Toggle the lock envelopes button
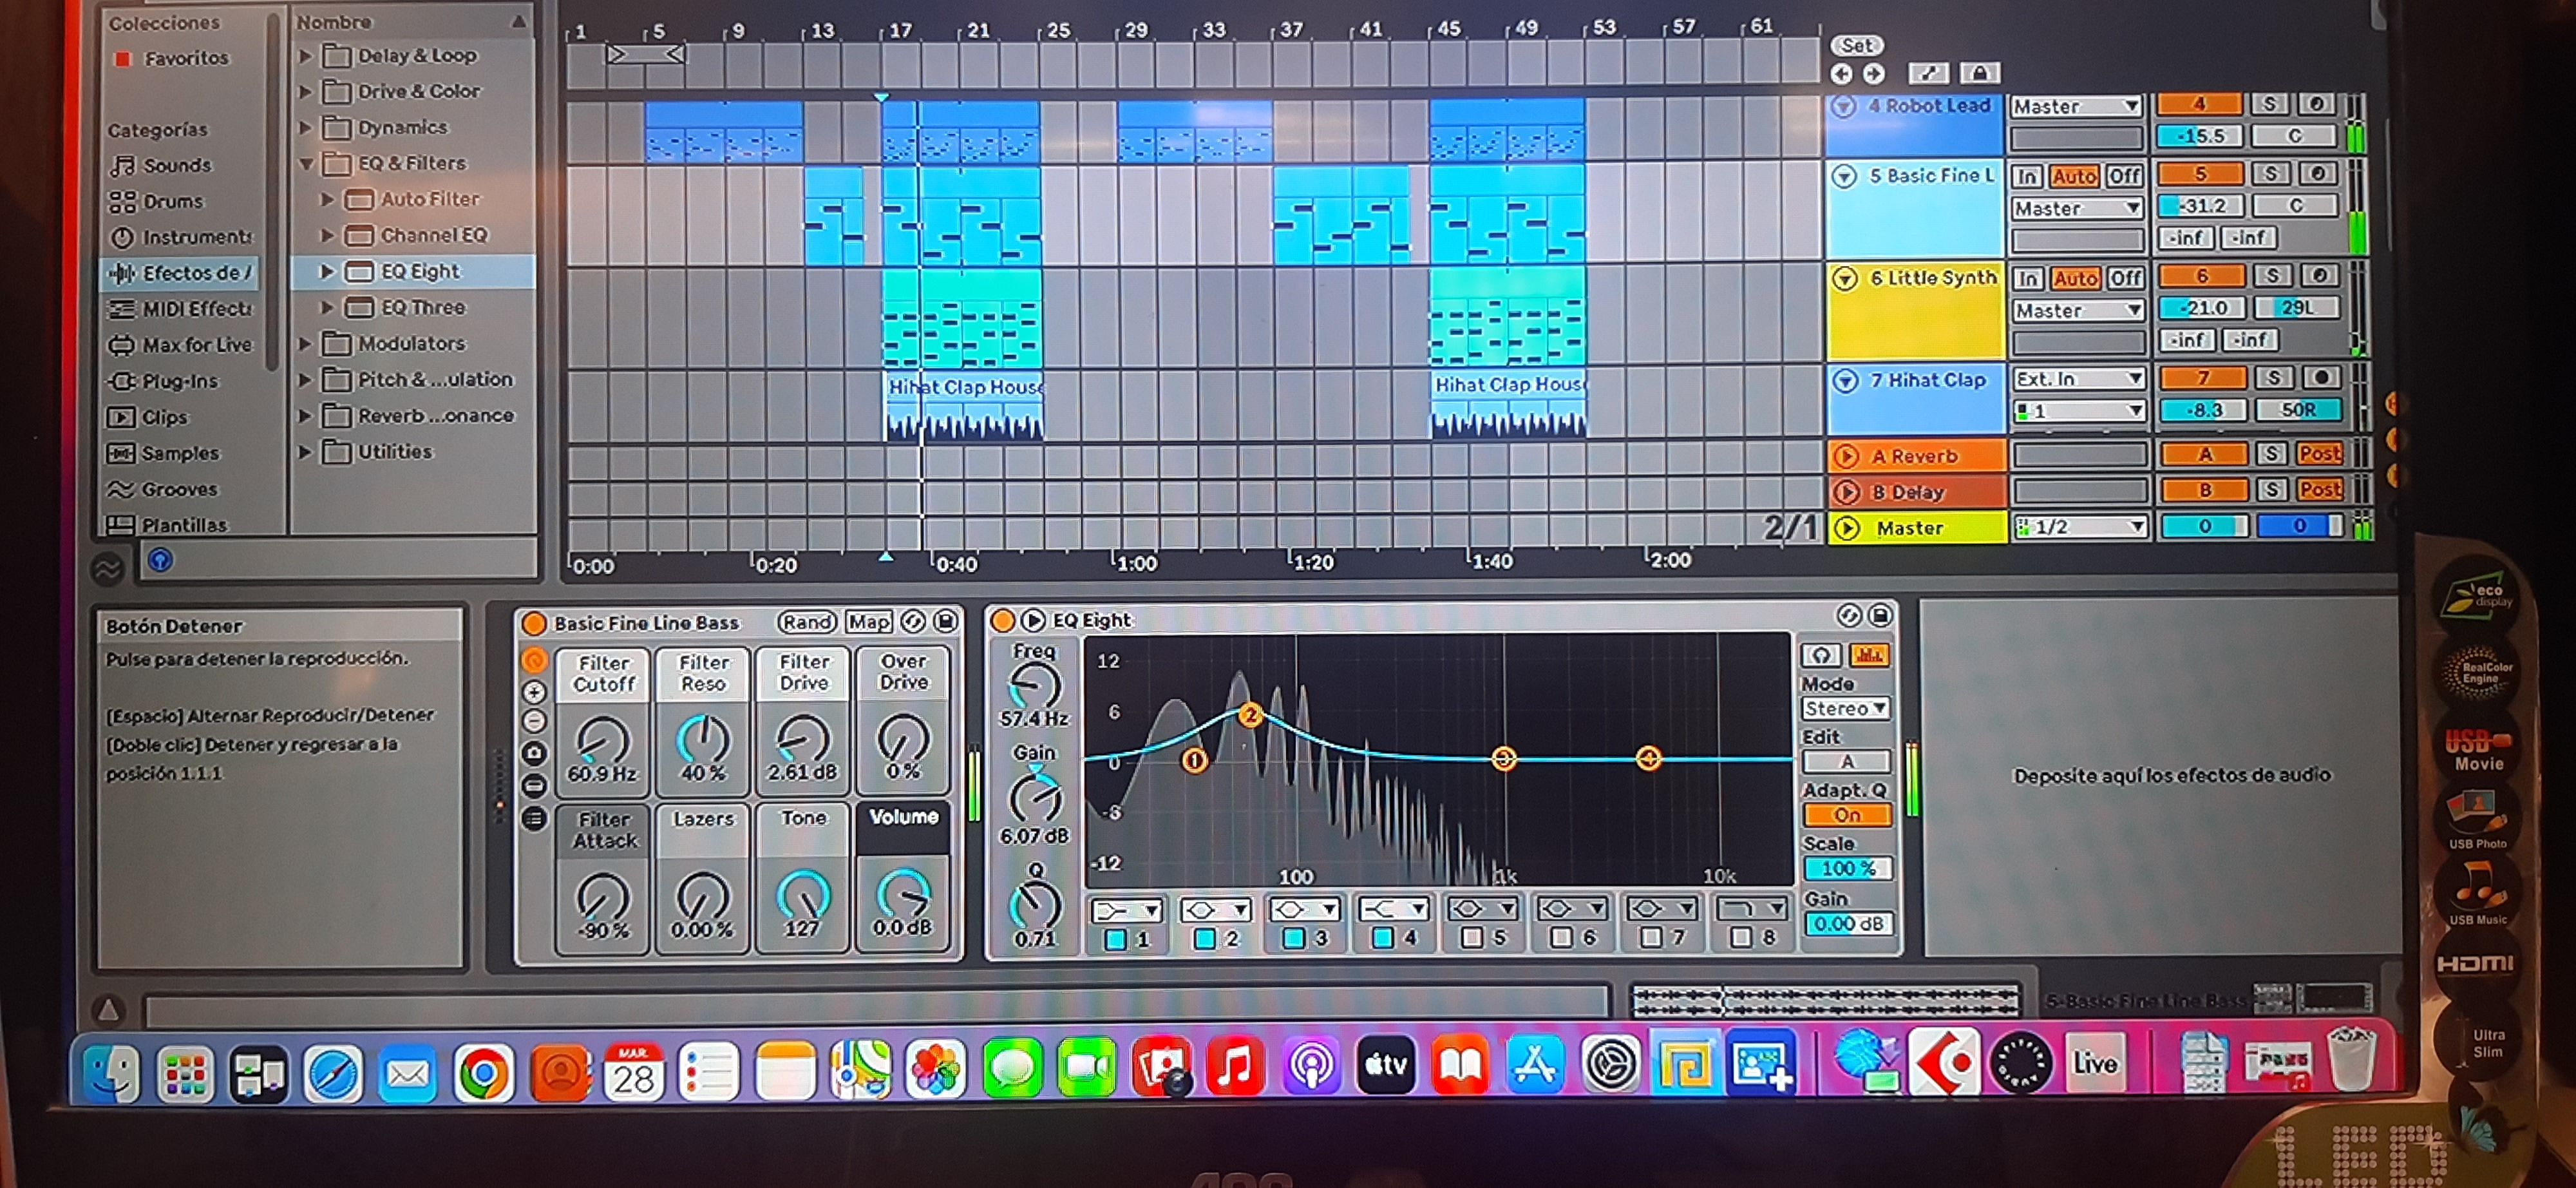The image size is (2576, 1188). (x=1979, y=73)
